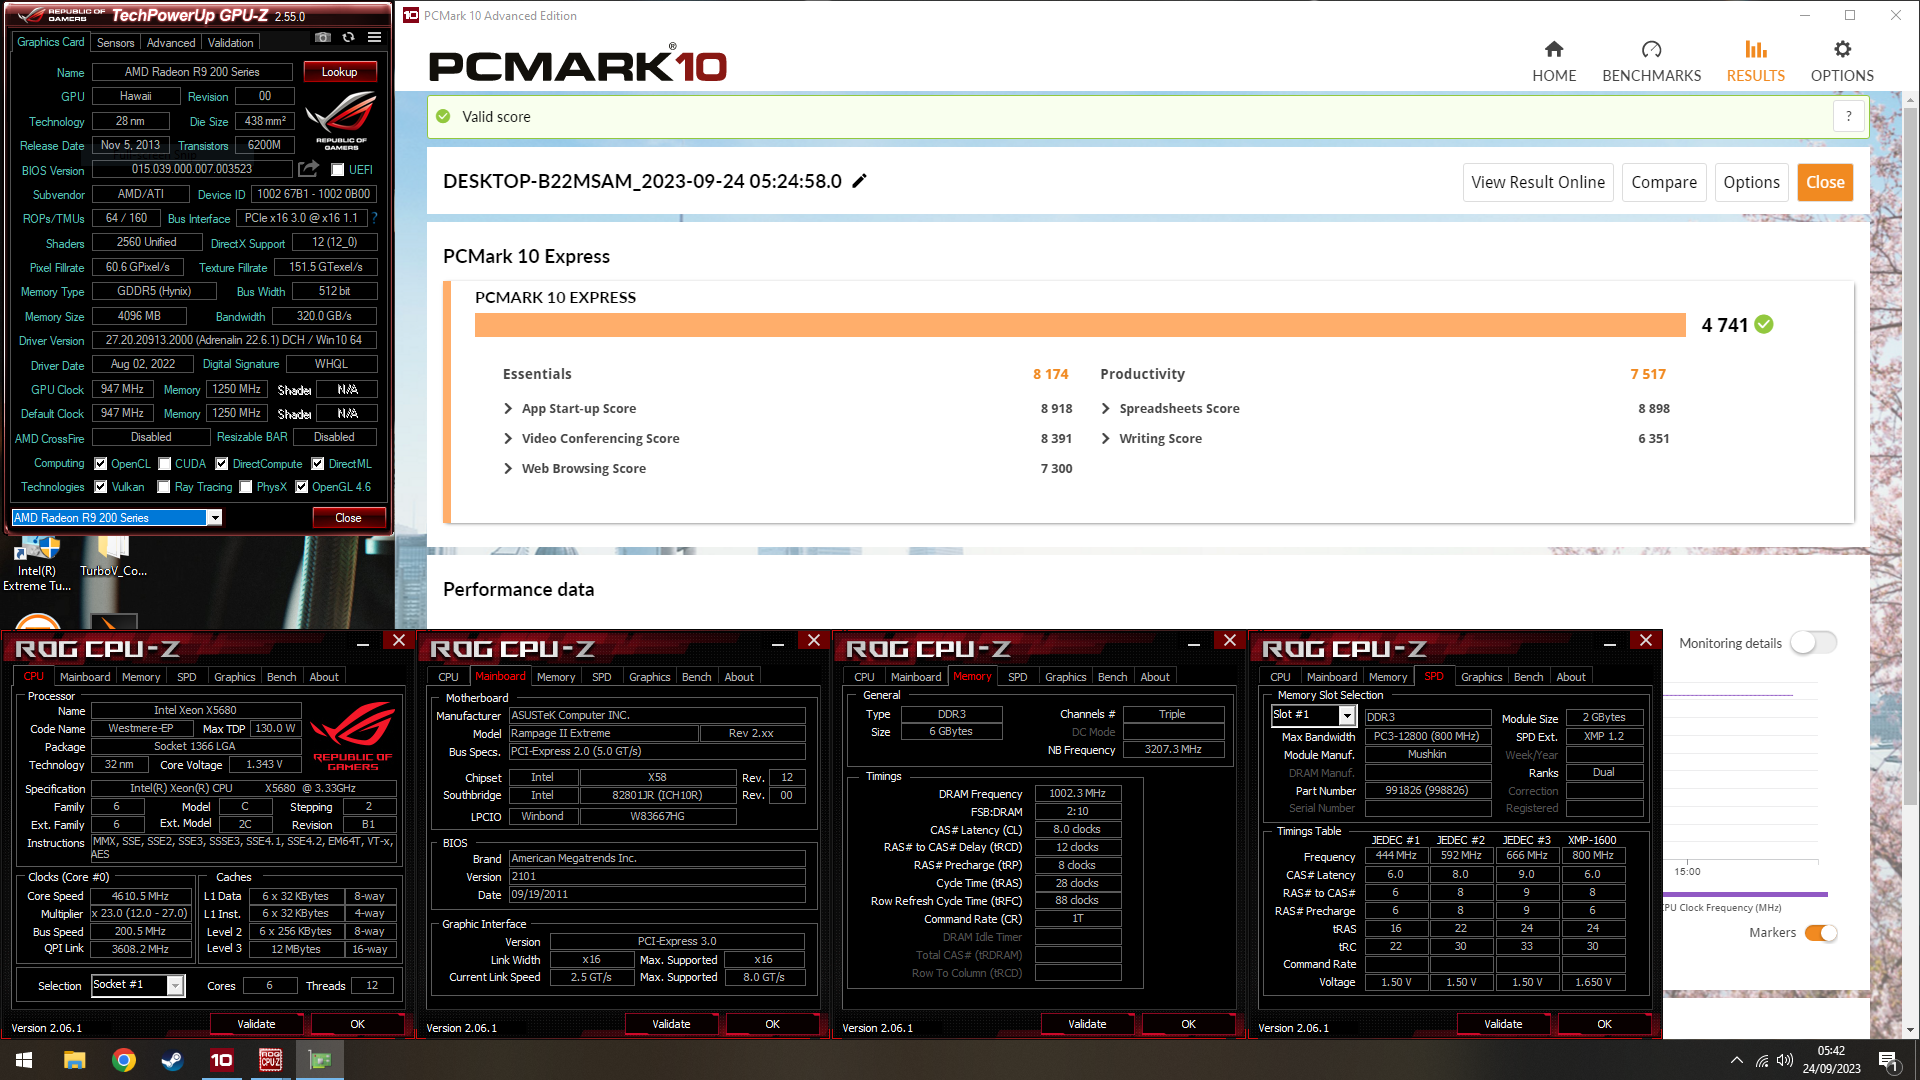Open About tab in SPD CPU-Z window

(1570, 677)
